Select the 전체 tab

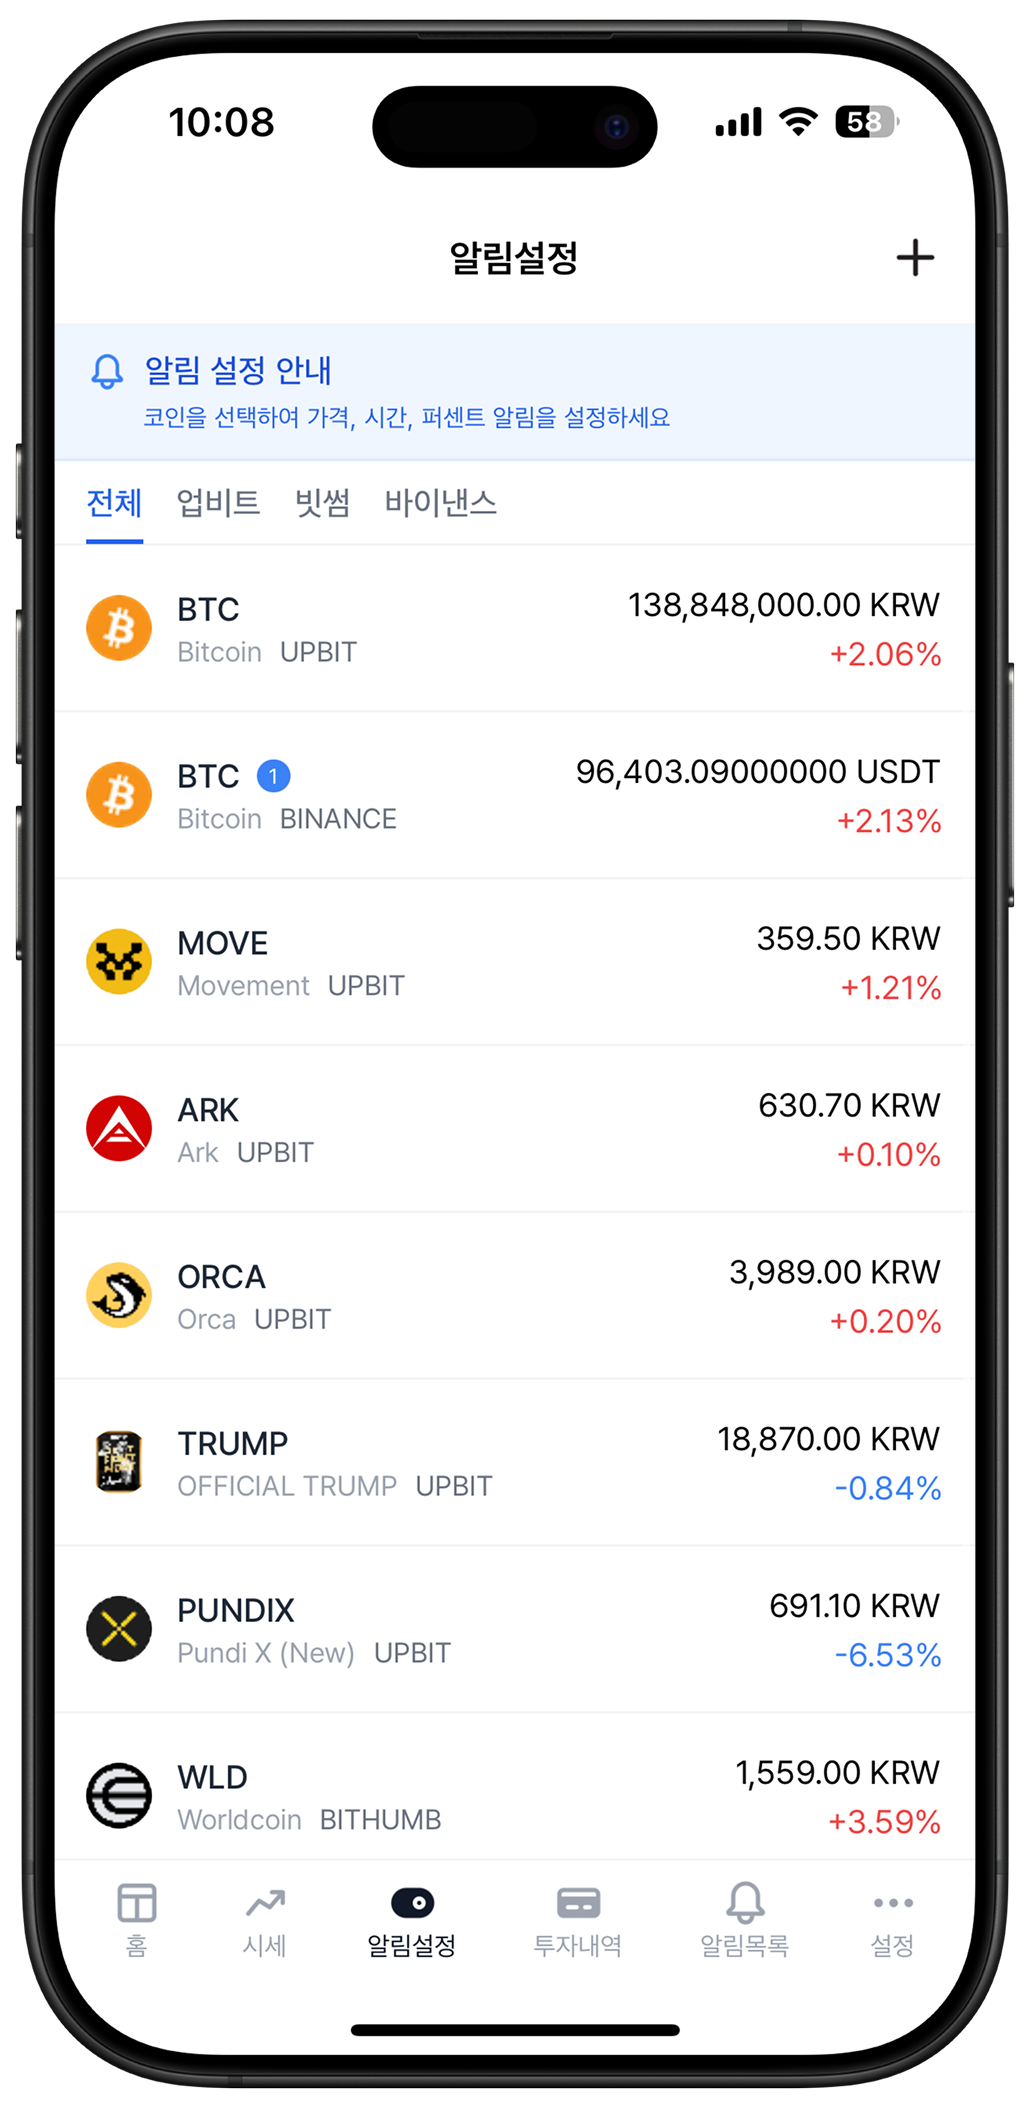pyautogui.click(x=114, y=503)
